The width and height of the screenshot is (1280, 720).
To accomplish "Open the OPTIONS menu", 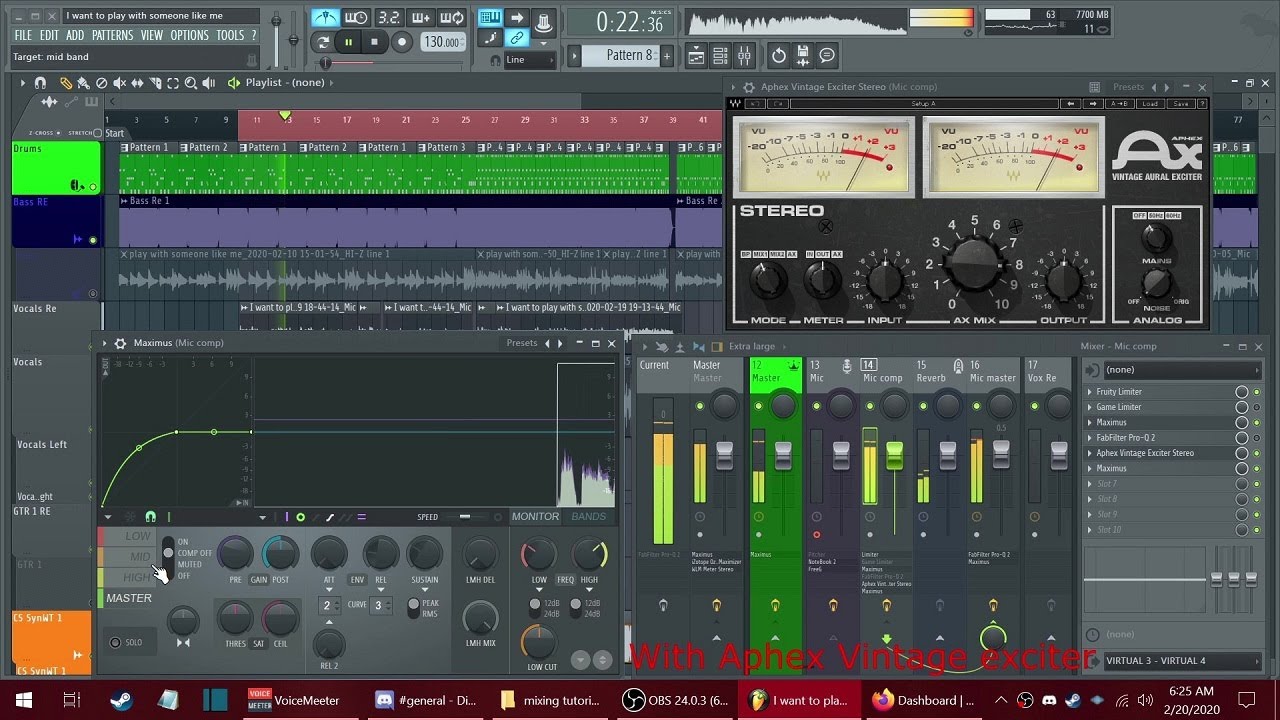I will coord(189,35).
